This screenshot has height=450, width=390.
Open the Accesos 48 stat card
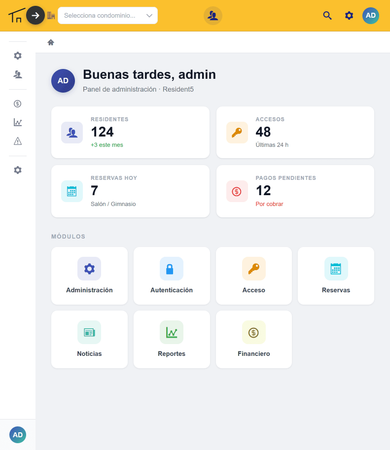pyautogui.click(x=295, y=132)
